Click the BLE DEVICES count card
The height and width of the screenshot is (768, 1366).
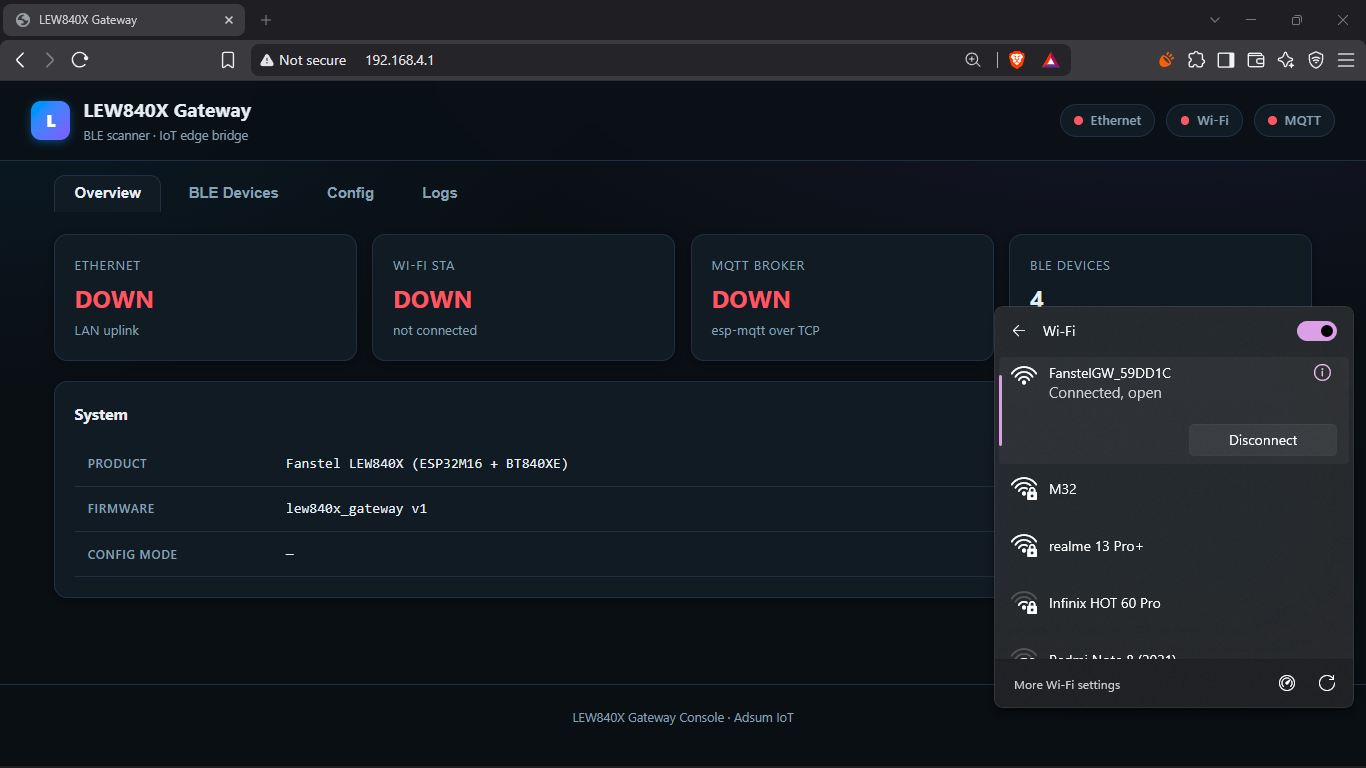[x=1160, y=271]
